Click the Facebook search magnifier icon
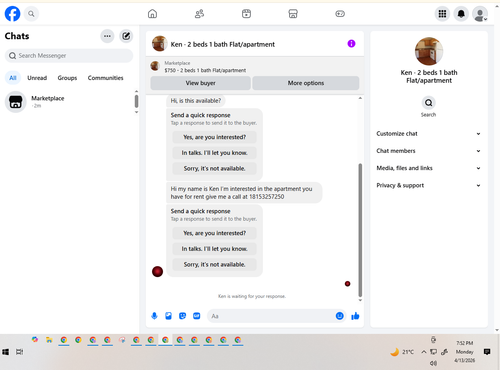The width and height of the screenshot is (500, 370). click(x=31, y=14)
